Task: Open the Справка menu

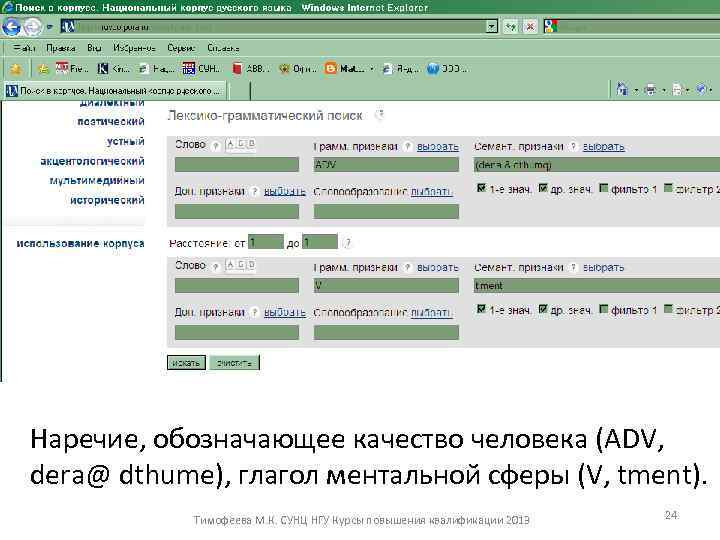Action: pyautogui.click(x=223, y=48)
